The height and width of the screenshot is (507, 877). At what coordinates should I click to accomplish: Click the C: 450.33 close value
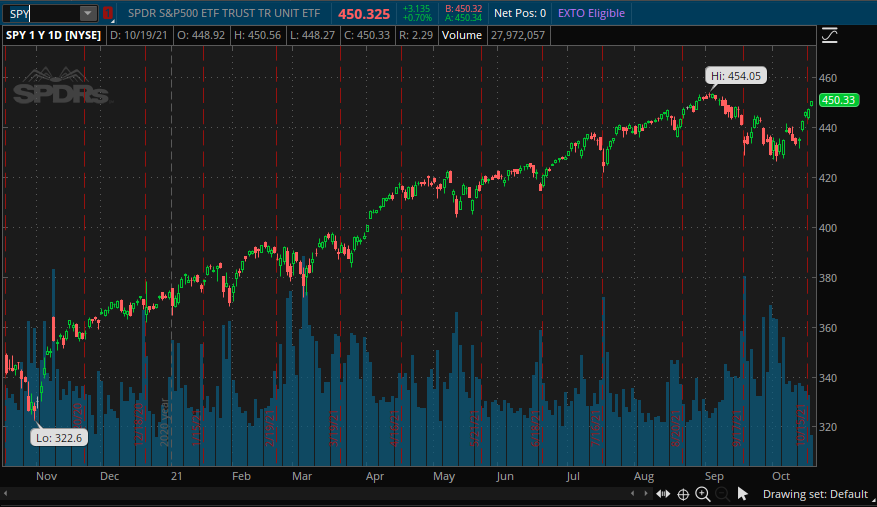point(367,35)
